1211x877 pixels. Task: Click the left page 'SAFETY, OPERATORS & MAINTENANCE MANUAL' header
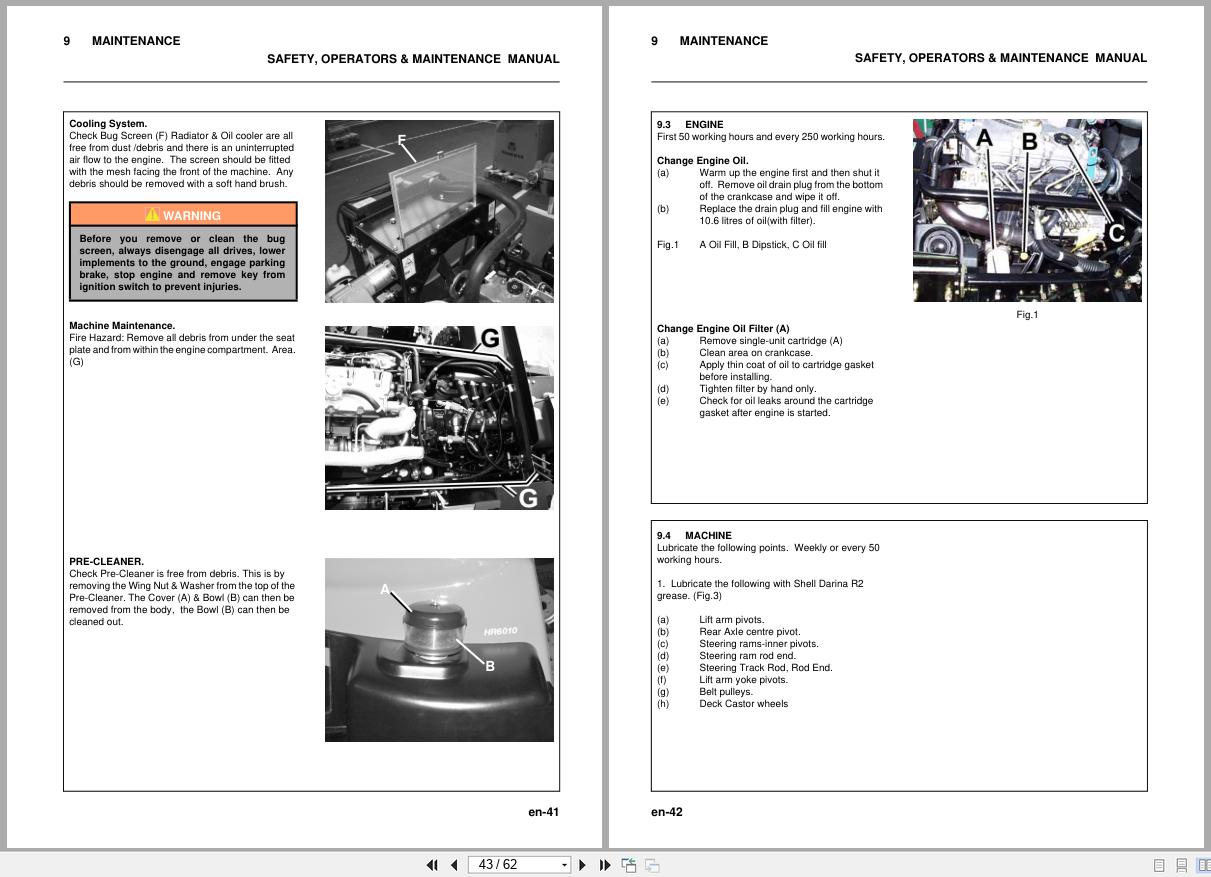click(x=413, y=59)
